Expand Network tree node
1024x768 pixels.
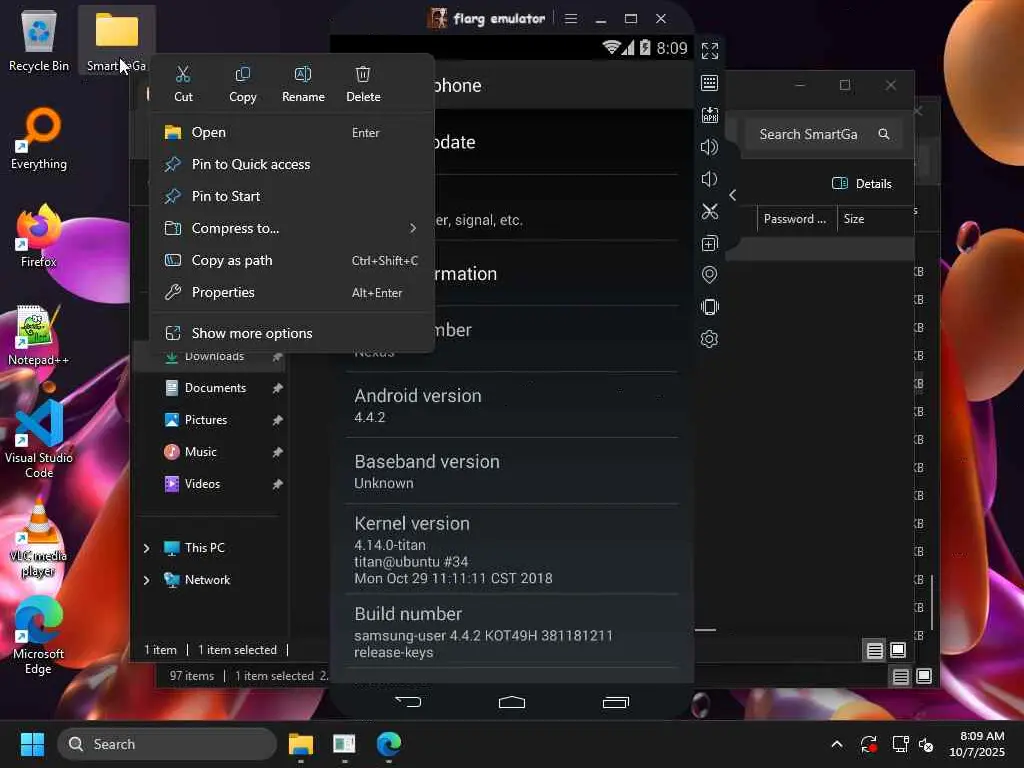(146, 580)
